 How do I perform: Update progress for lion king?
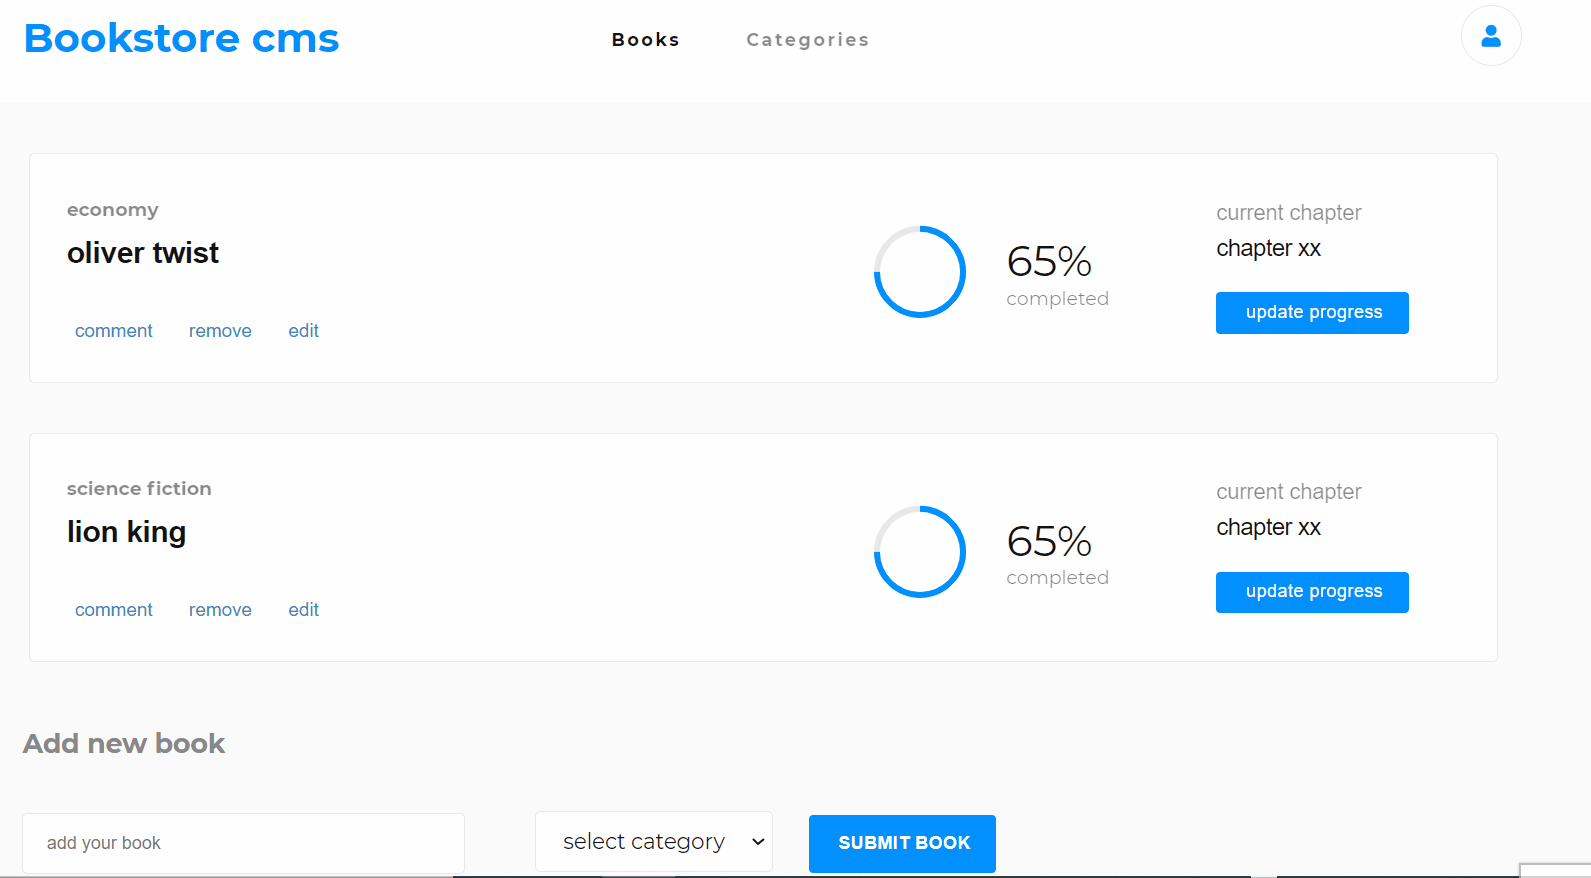click(1312, 592)
